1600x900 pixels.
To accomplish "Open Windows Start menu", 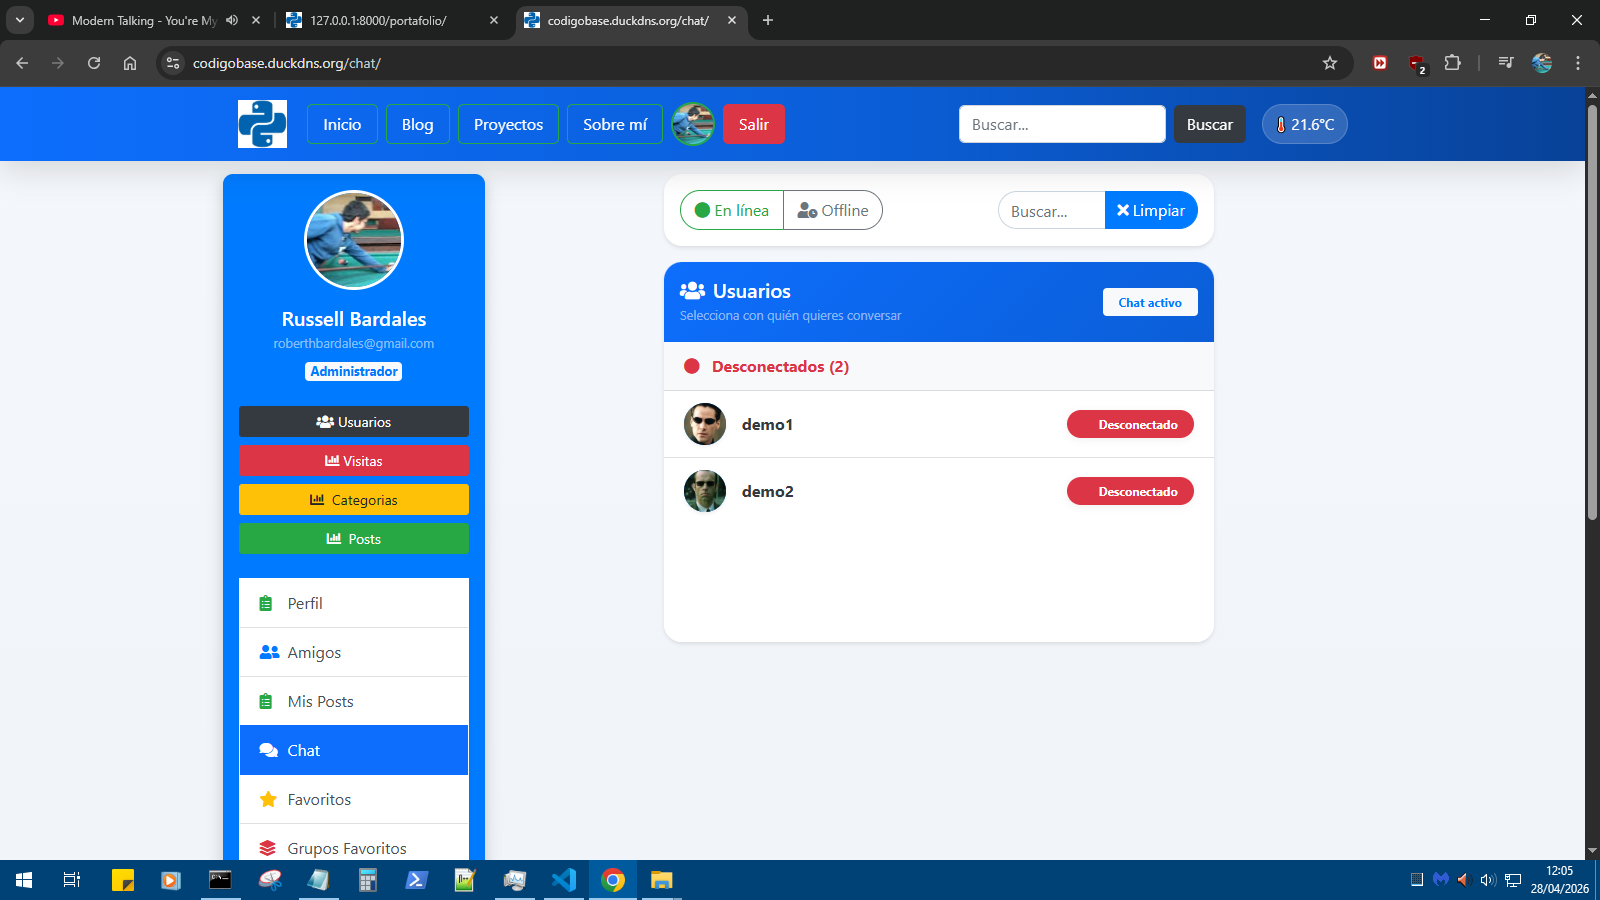I will [24, 880].
